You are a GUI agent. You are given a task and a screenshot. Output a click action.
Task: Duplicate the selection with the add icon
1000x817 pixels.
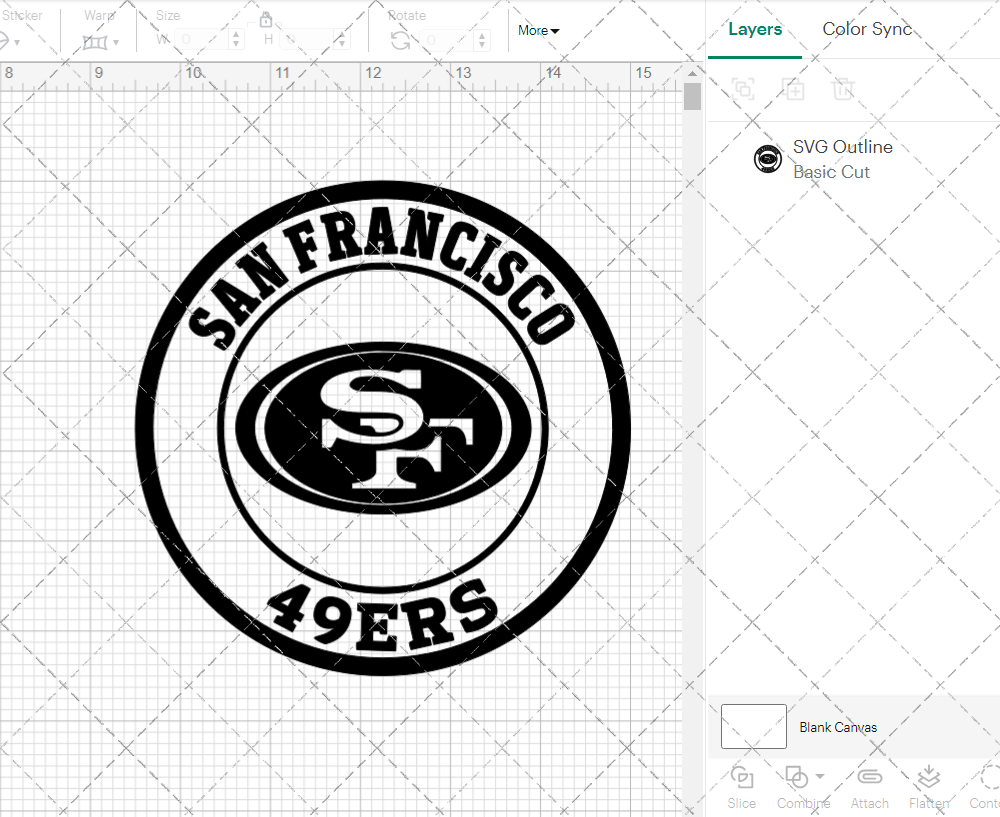(794, 89)
